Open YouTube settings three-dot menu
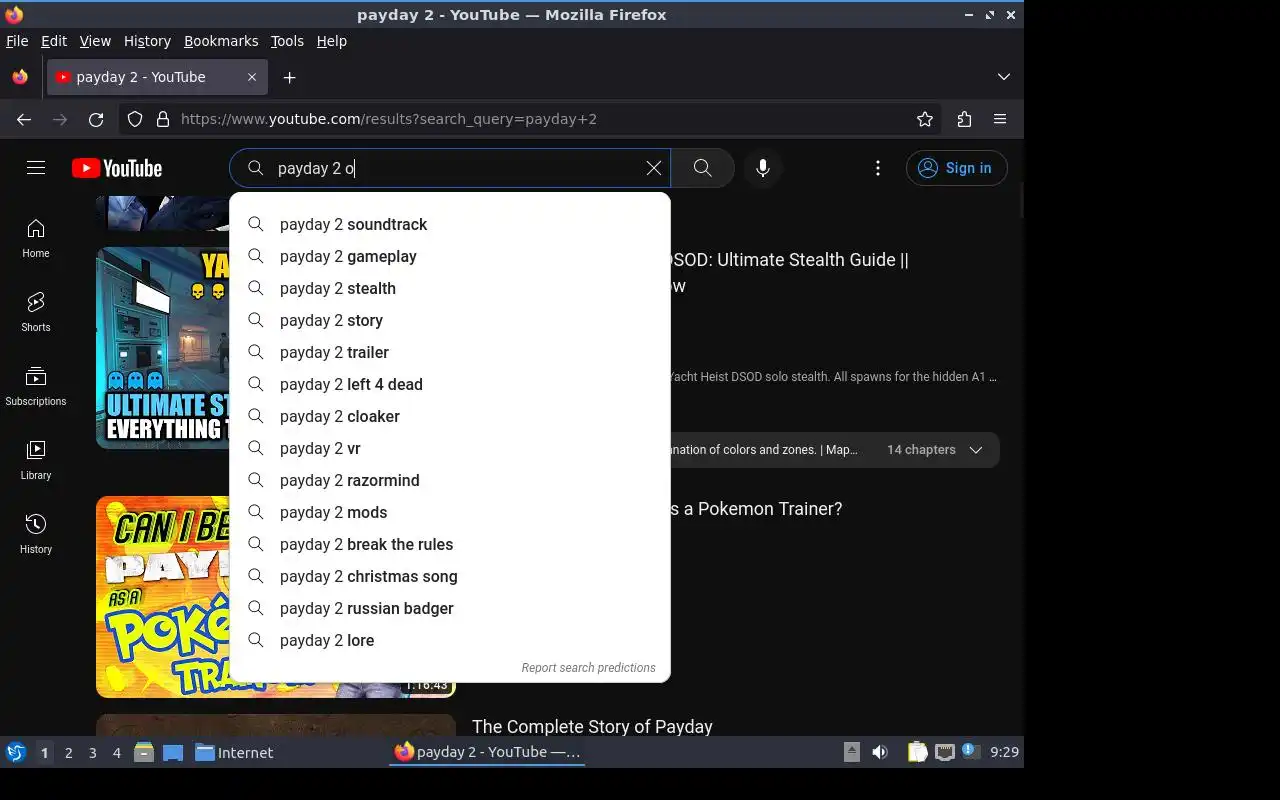 [878, 168]
